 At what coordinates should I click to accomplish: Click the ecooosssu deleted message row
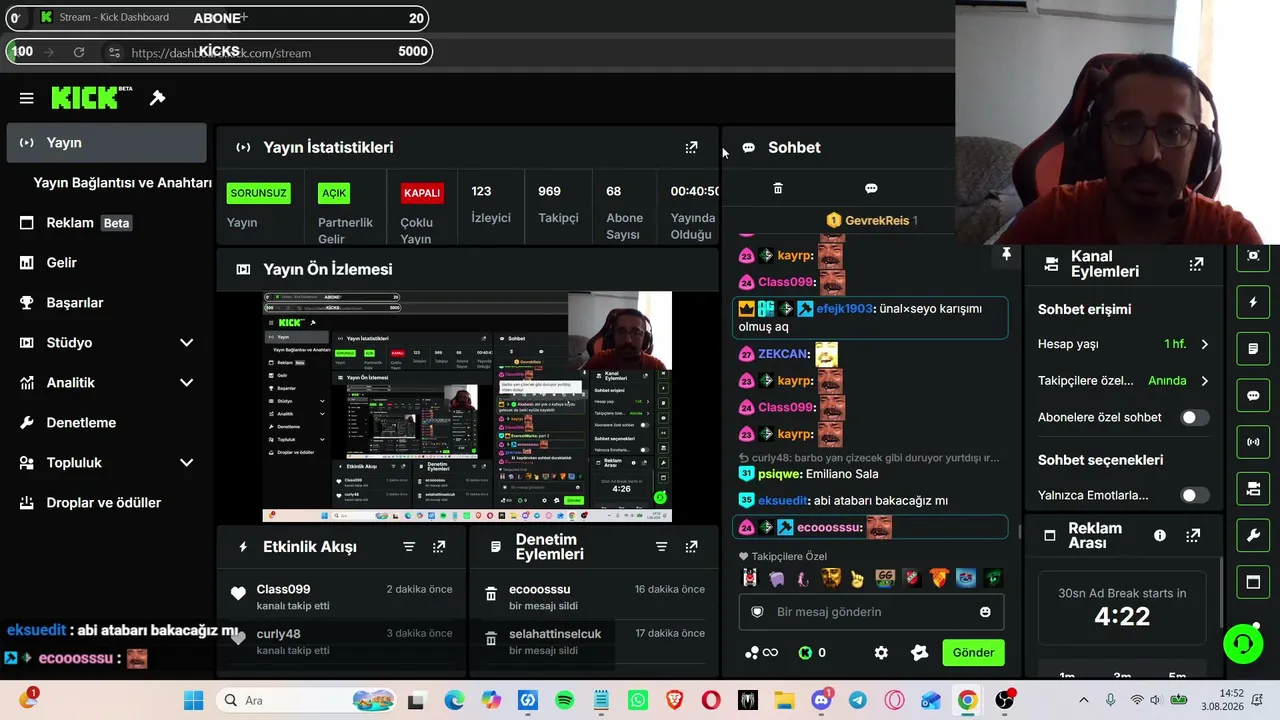(x=594, y=597)
